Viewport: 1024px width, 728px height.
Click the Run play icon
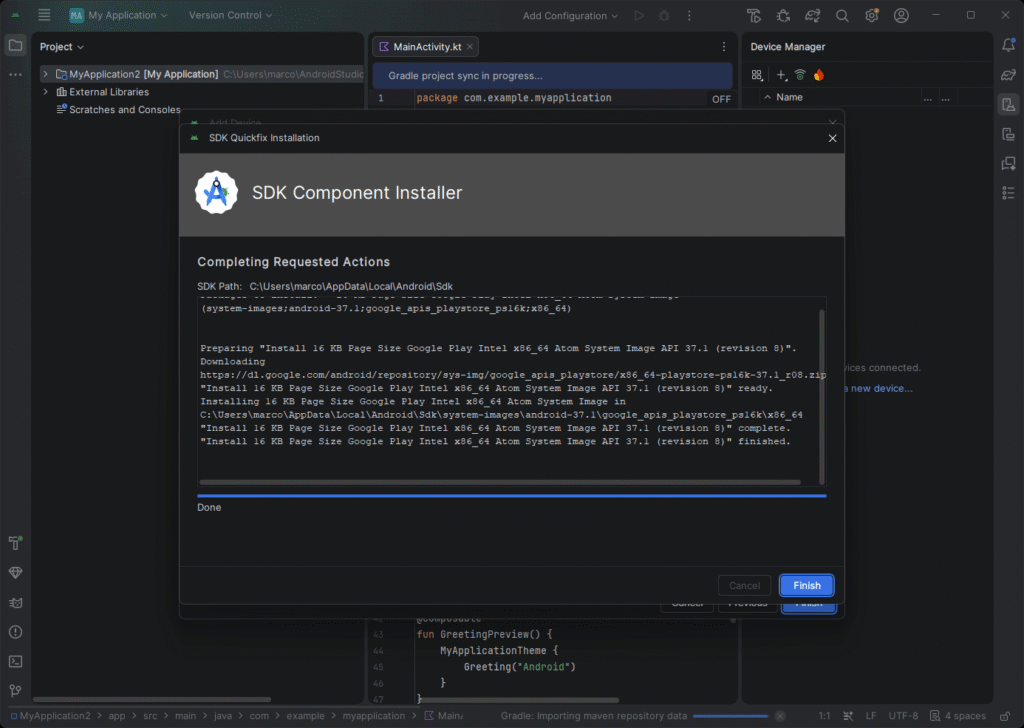(639, 16)
